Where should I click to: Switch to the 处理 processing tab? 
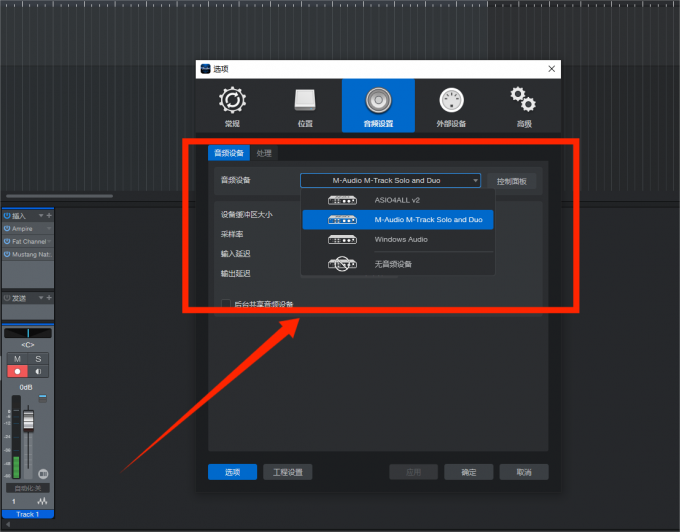[264, 153]
